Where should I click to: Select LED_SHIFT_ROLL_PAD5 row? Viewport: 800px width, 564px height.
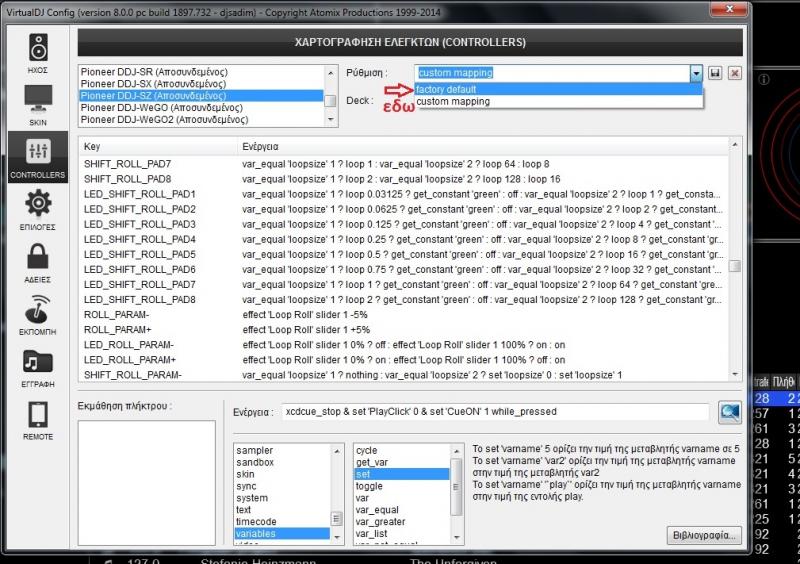tap(403, 254)
